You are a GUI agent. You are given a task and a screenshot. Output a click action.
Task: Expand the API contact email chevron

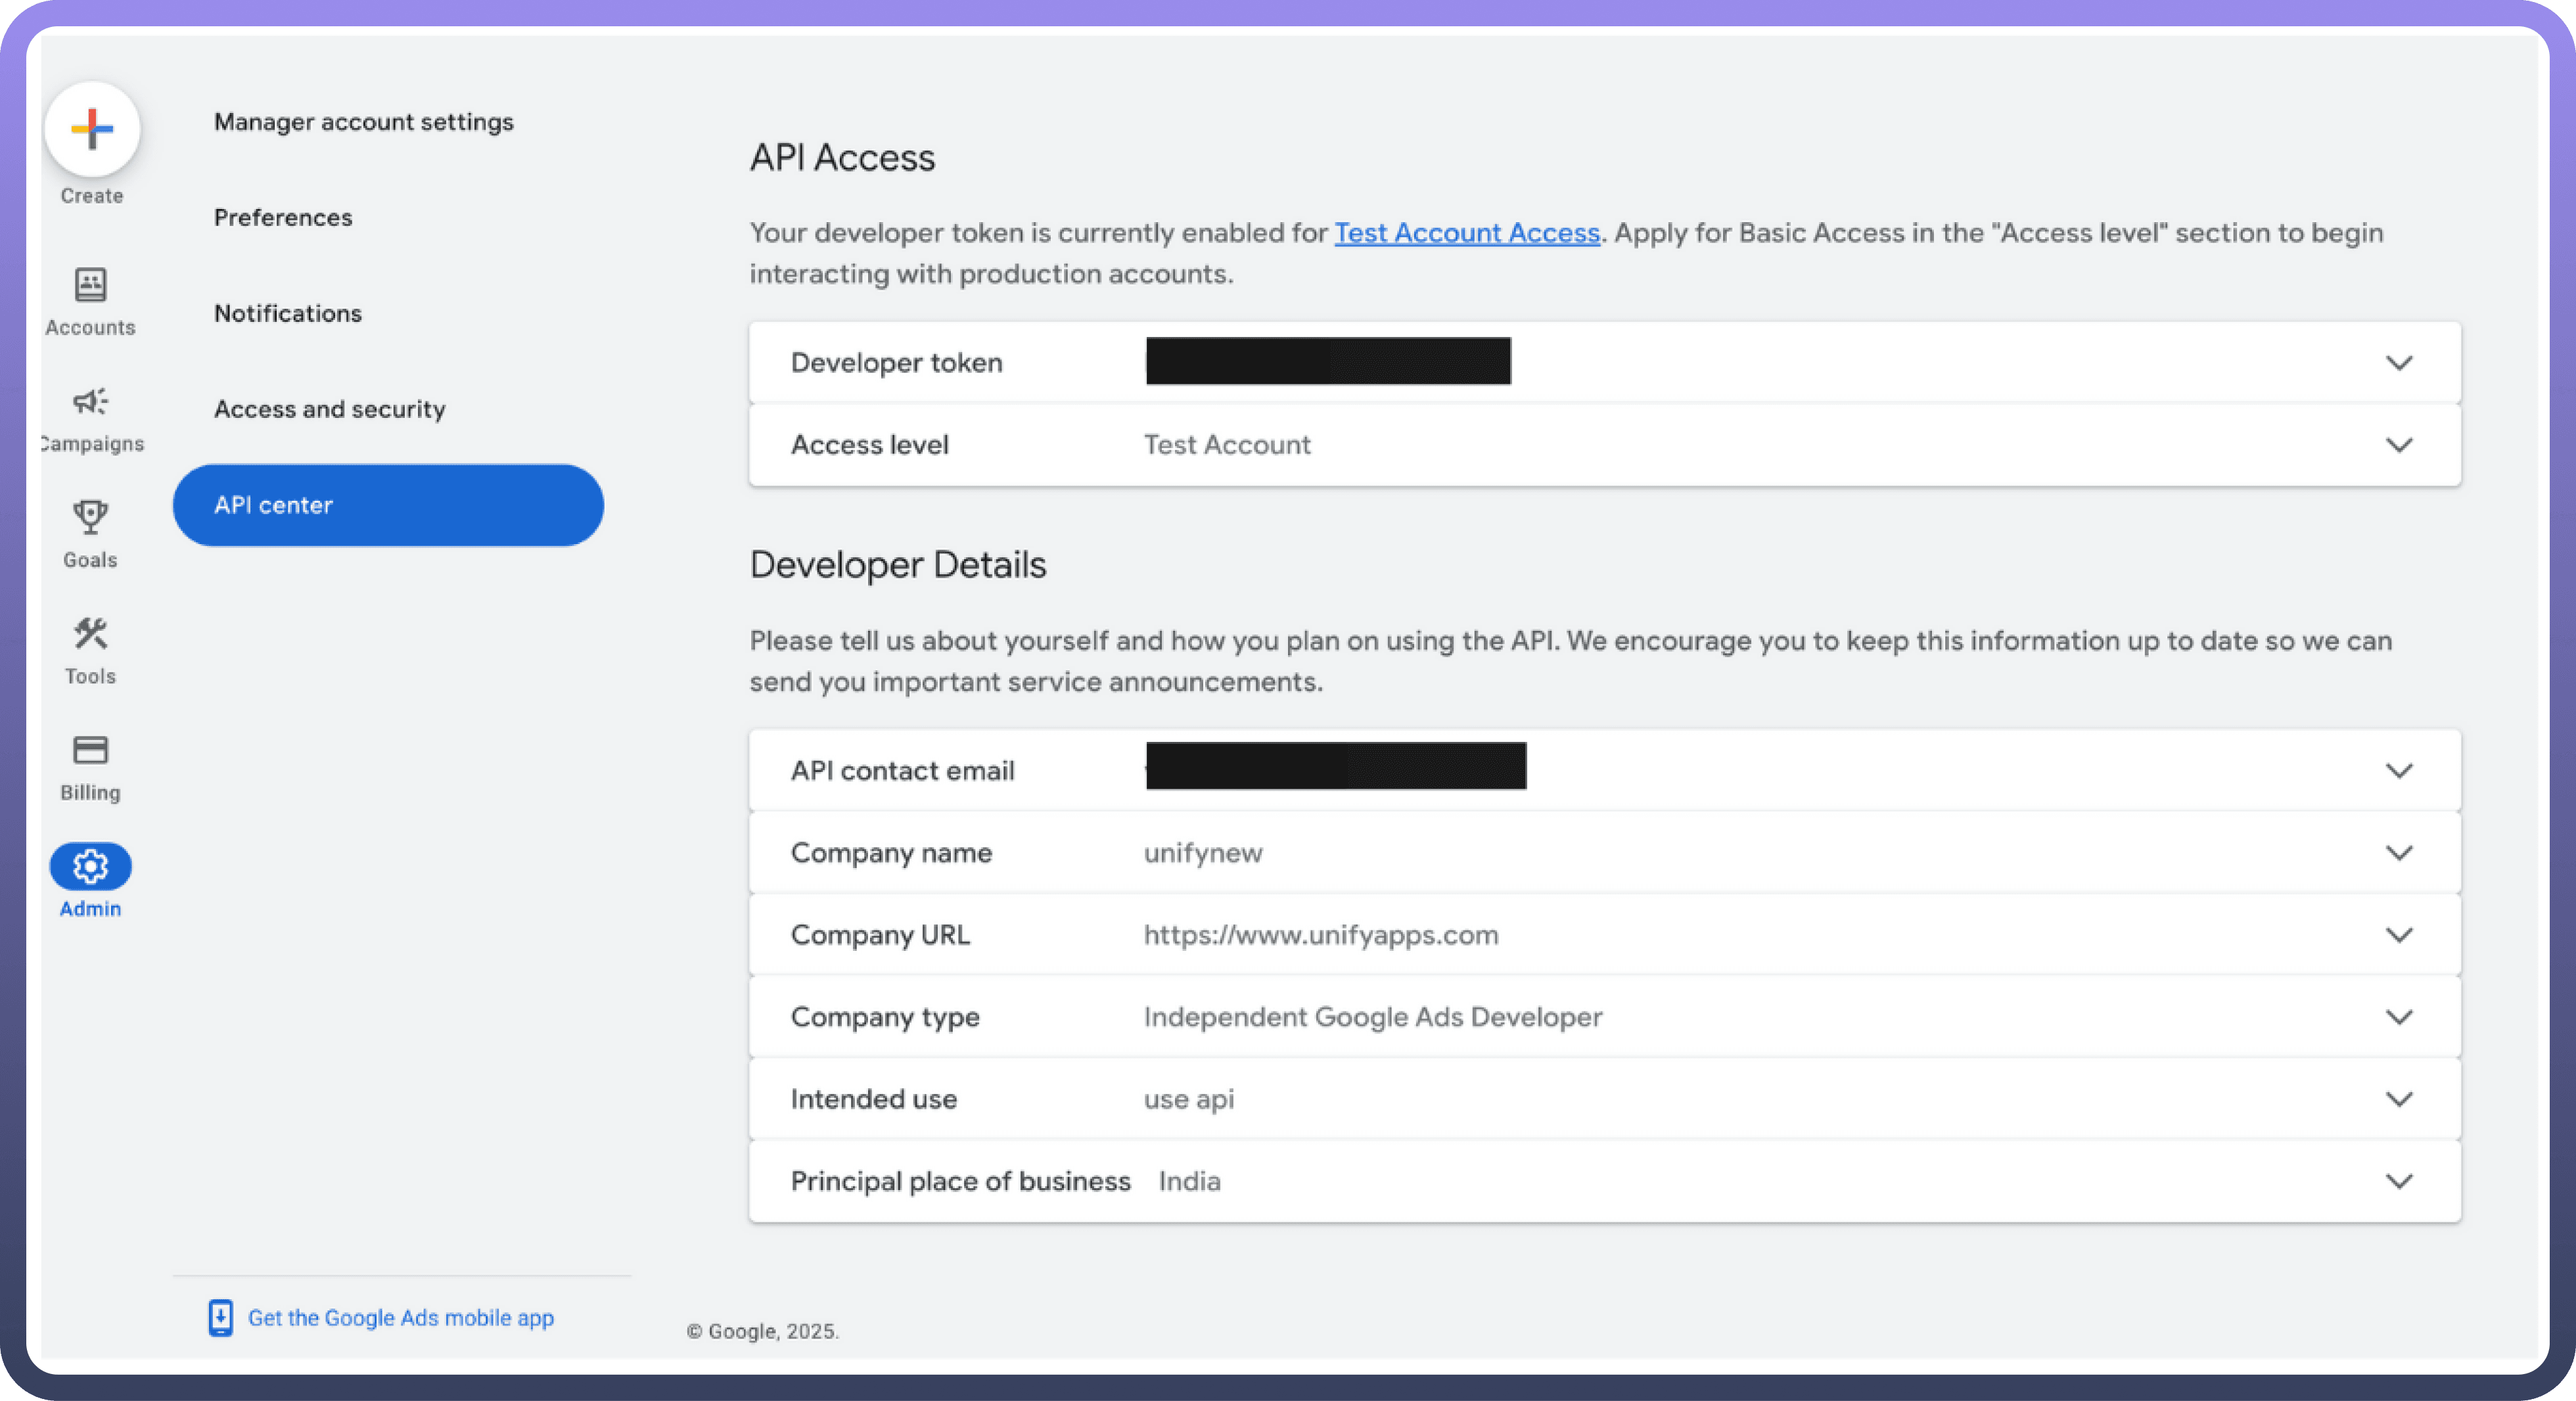2399,771
